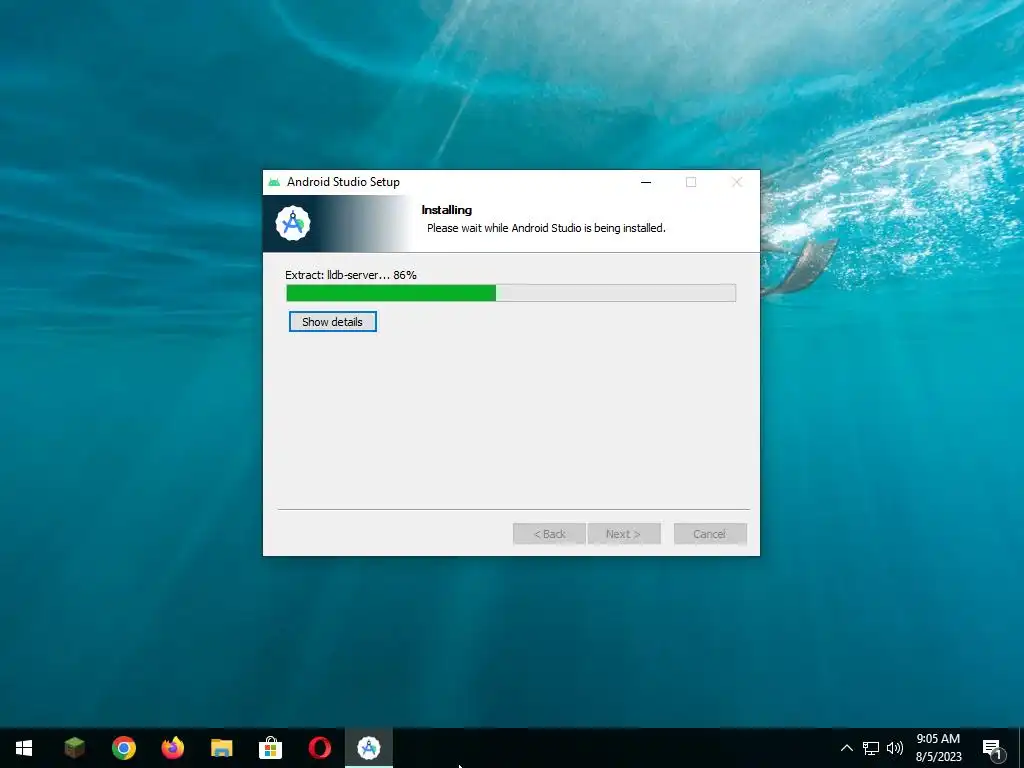1024x768 pixels.
Task: Open File Explorer from the taskbar
Action: (x=221, y=748)
